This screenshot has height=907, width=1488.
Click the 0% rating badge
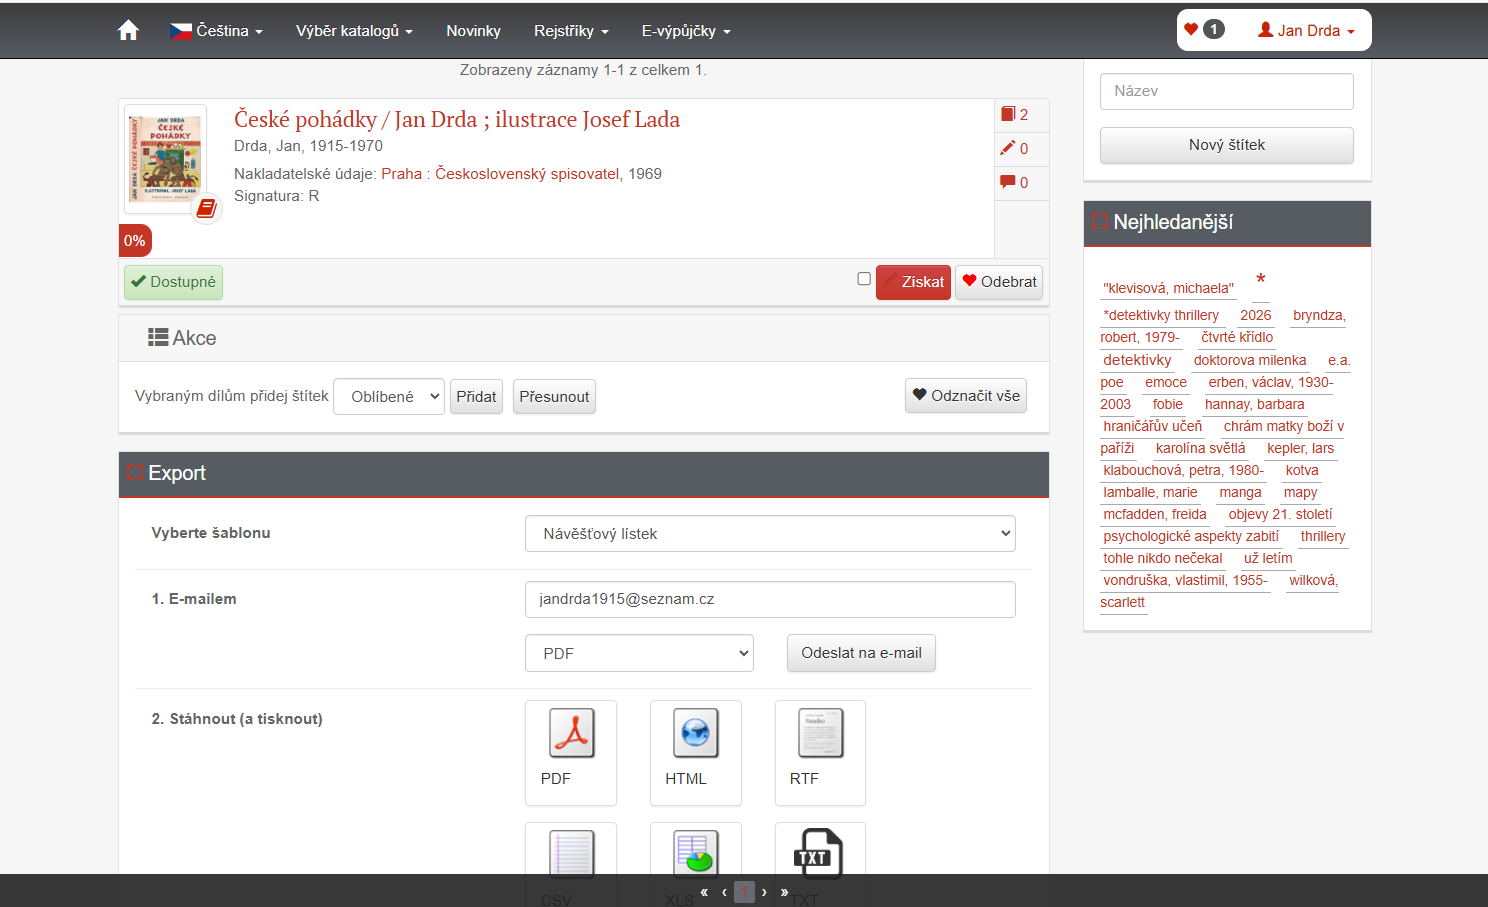[135, 240]
